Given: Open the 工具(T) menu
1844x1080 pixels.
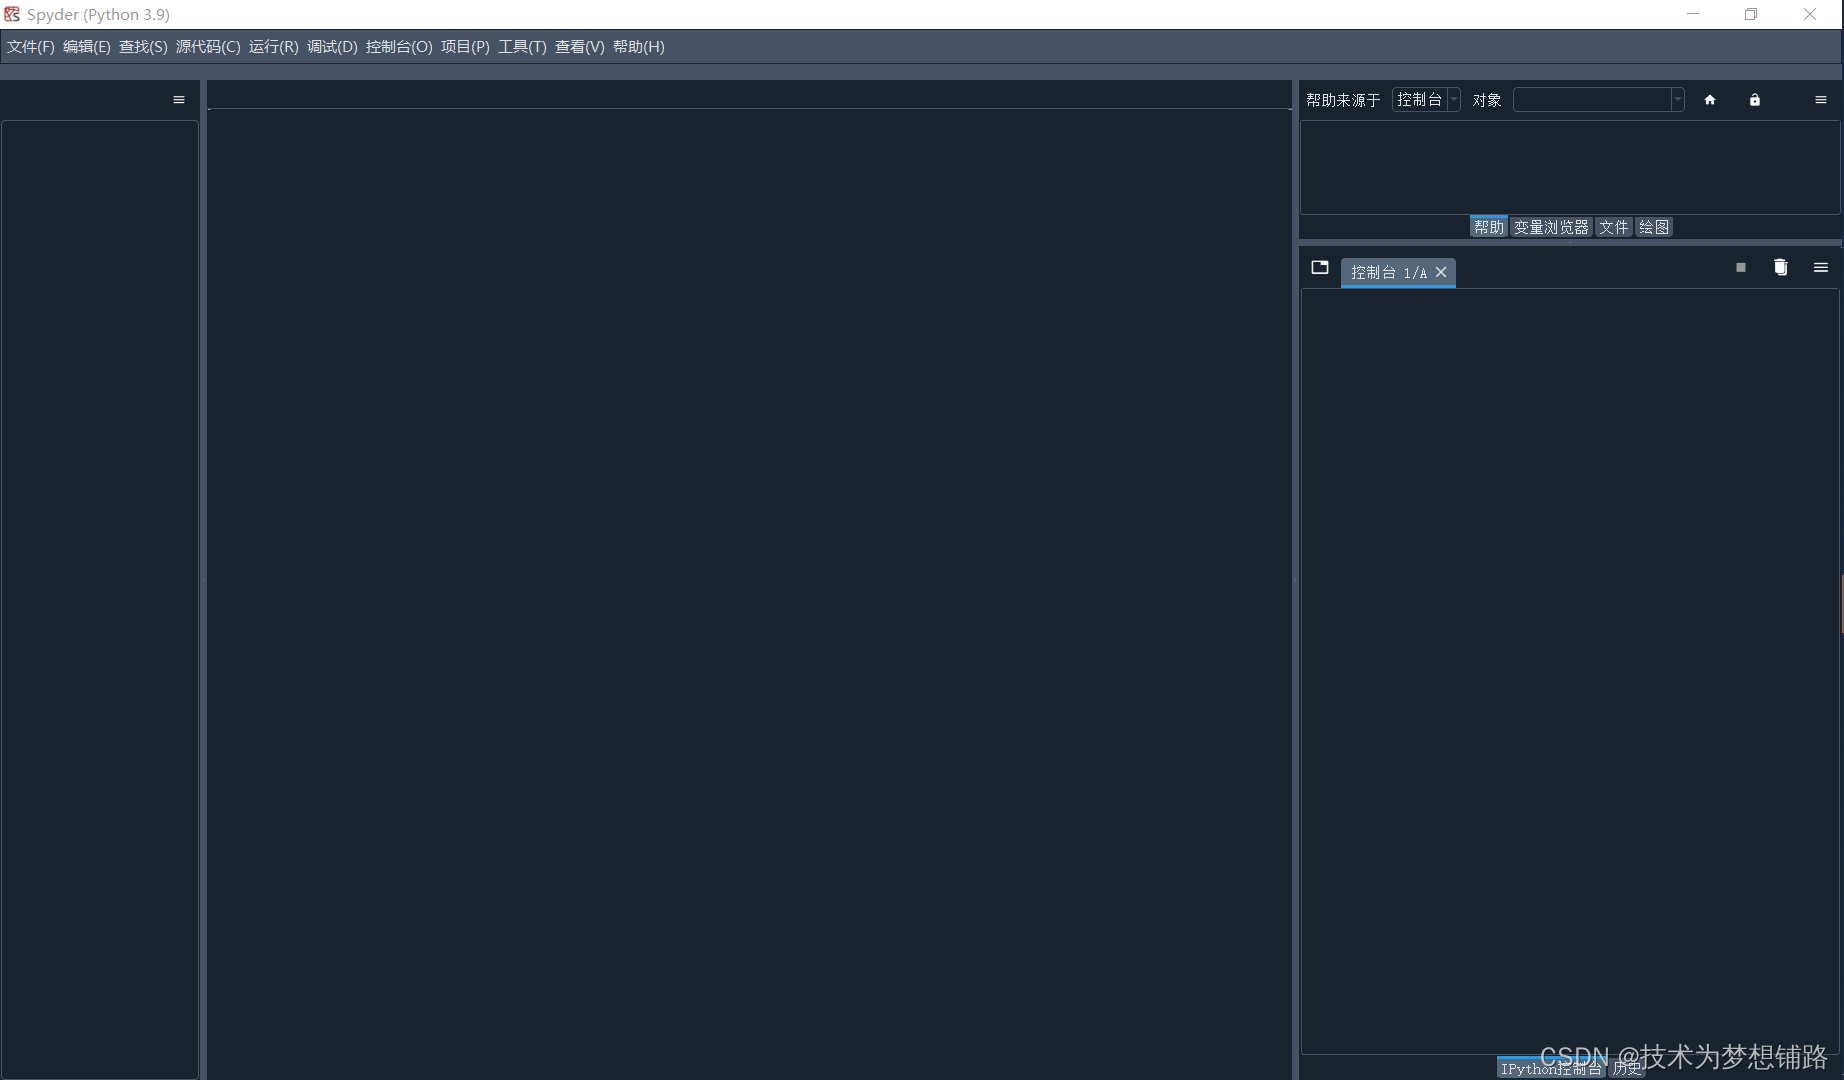Looking at the screenshot, I should (x=522, y=47).
